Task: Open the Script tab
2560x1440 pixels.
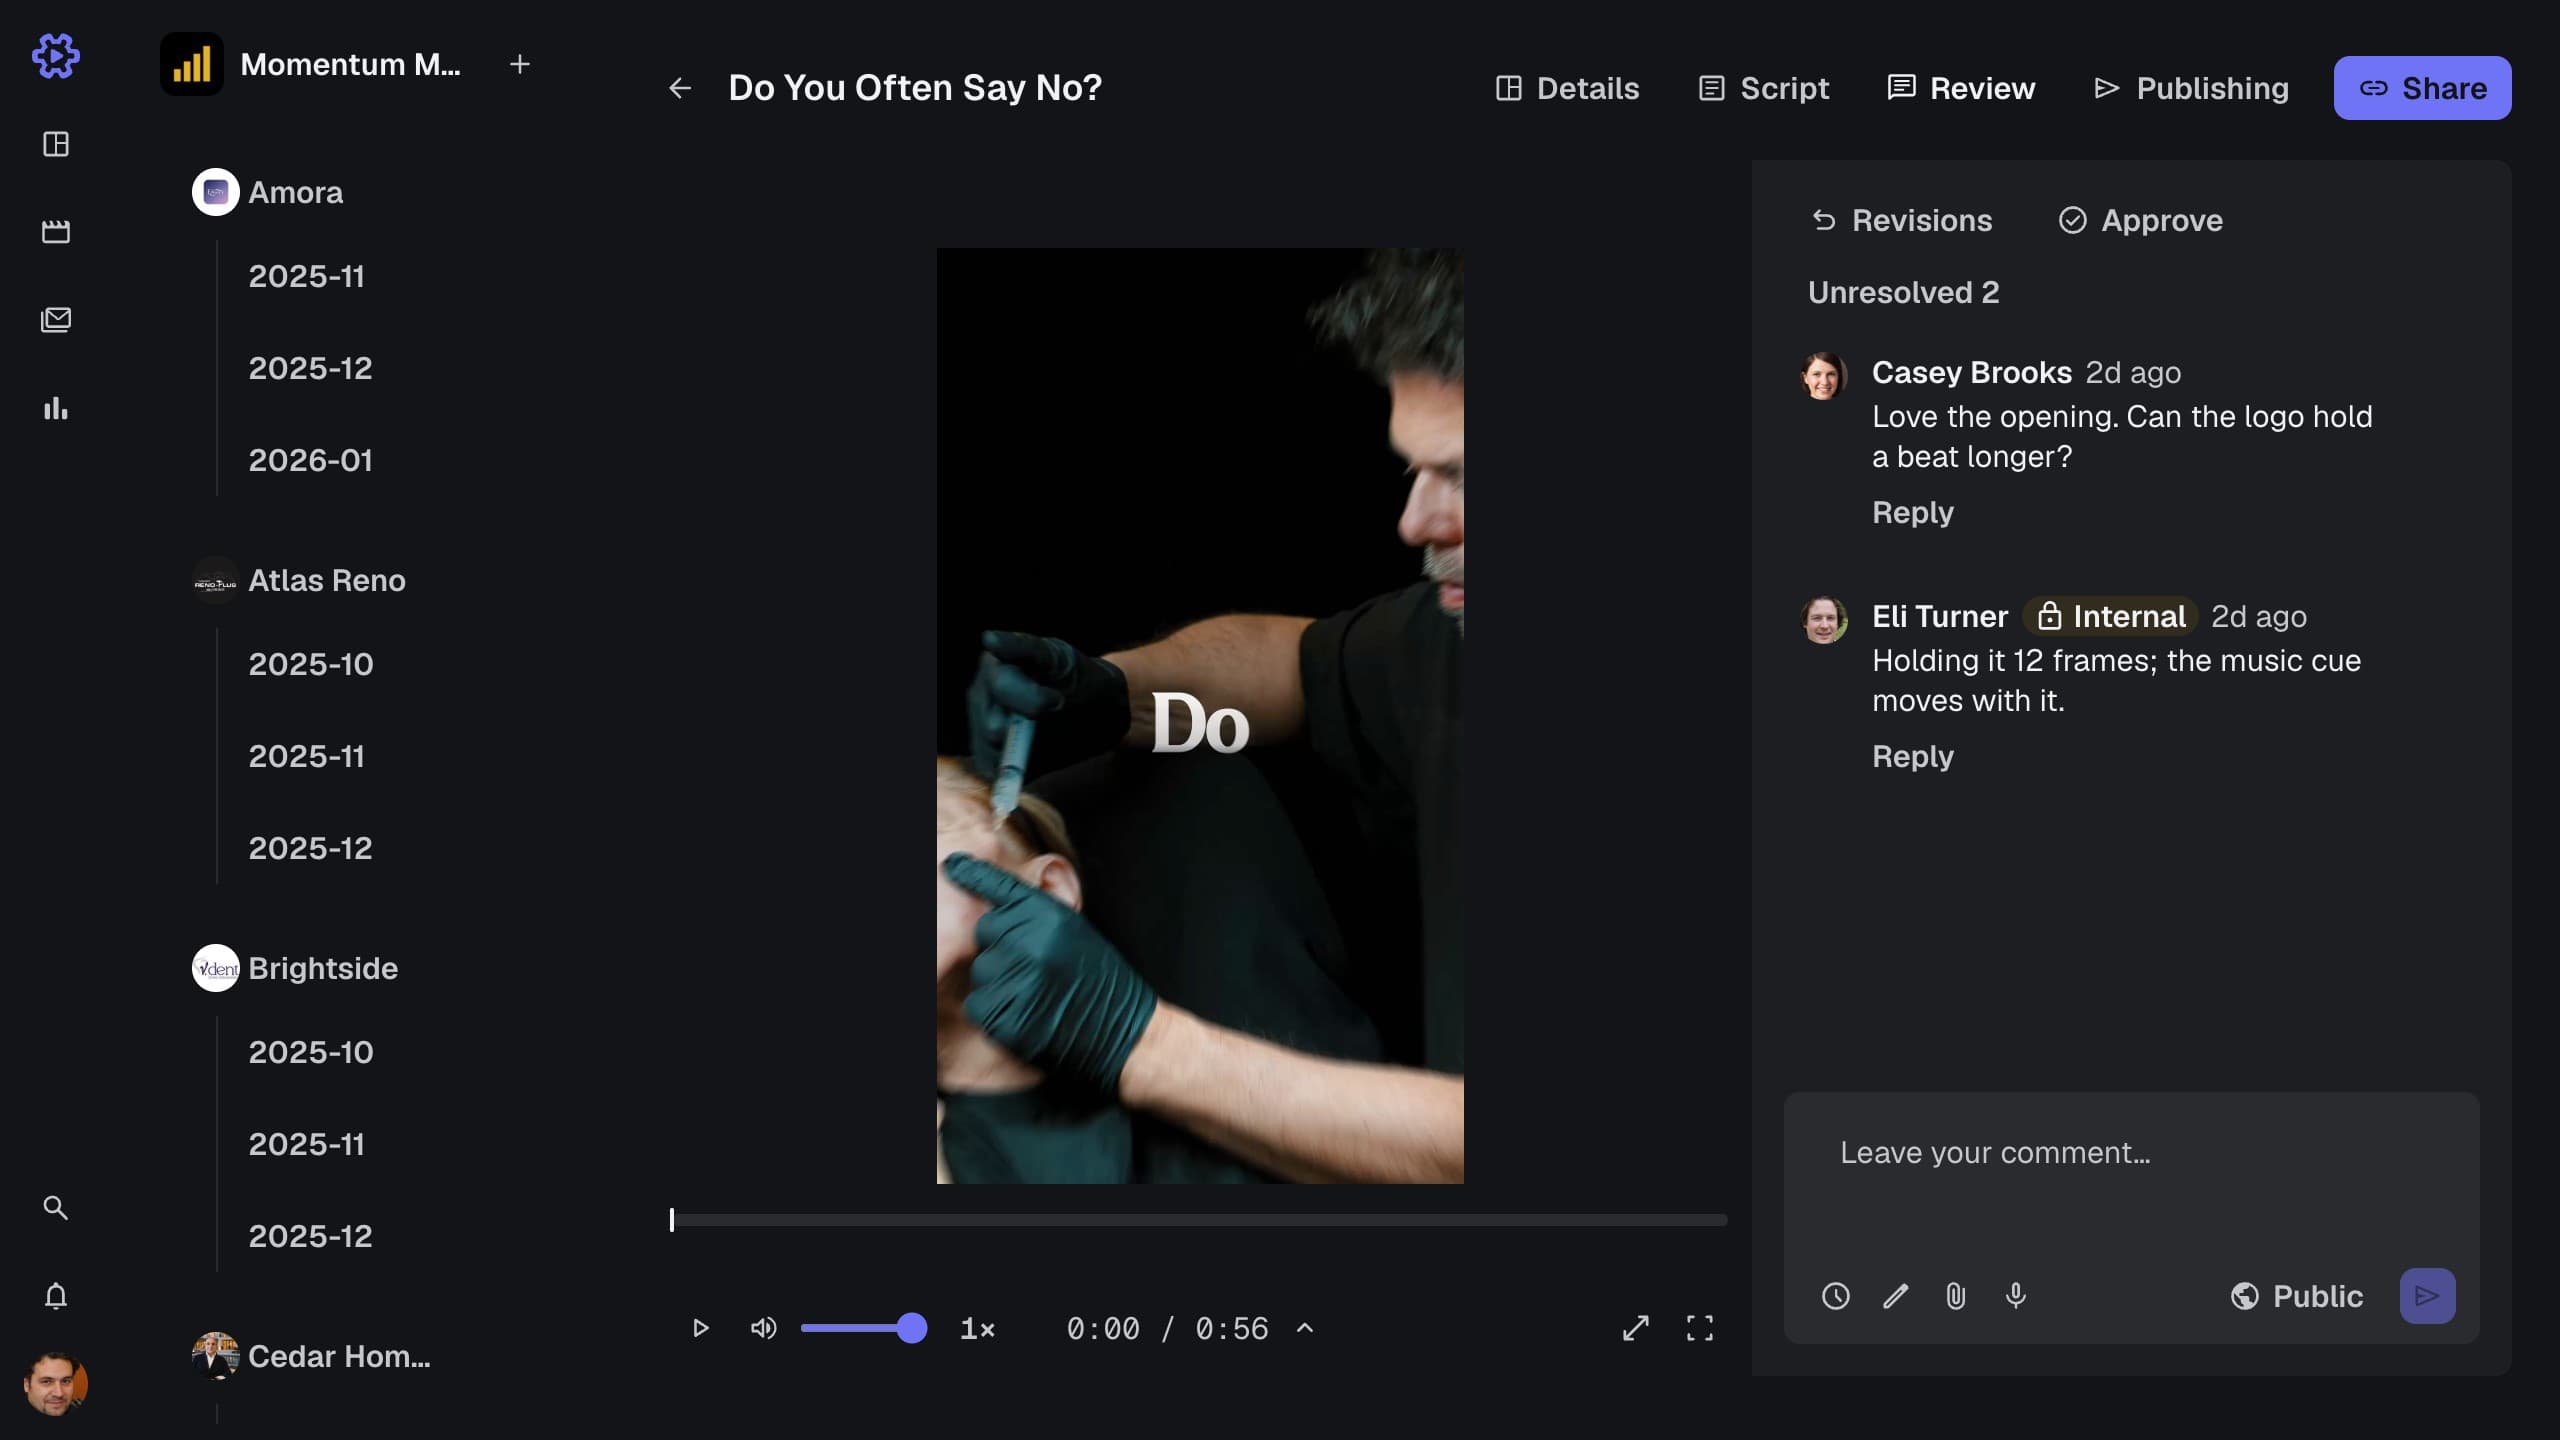Action: (1764, 88)
